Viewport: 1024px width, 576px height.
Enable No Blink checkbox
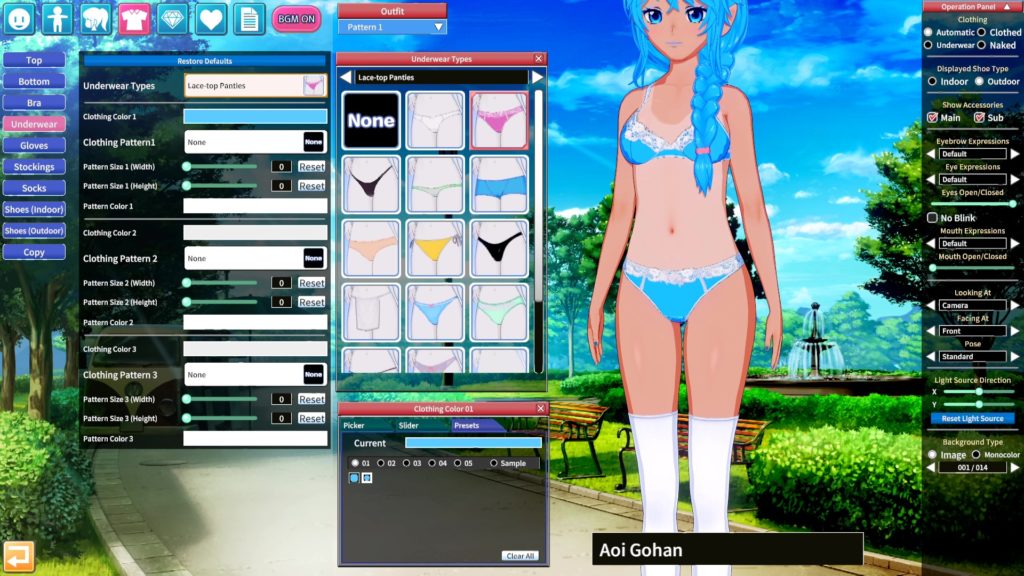coord(933,217)
